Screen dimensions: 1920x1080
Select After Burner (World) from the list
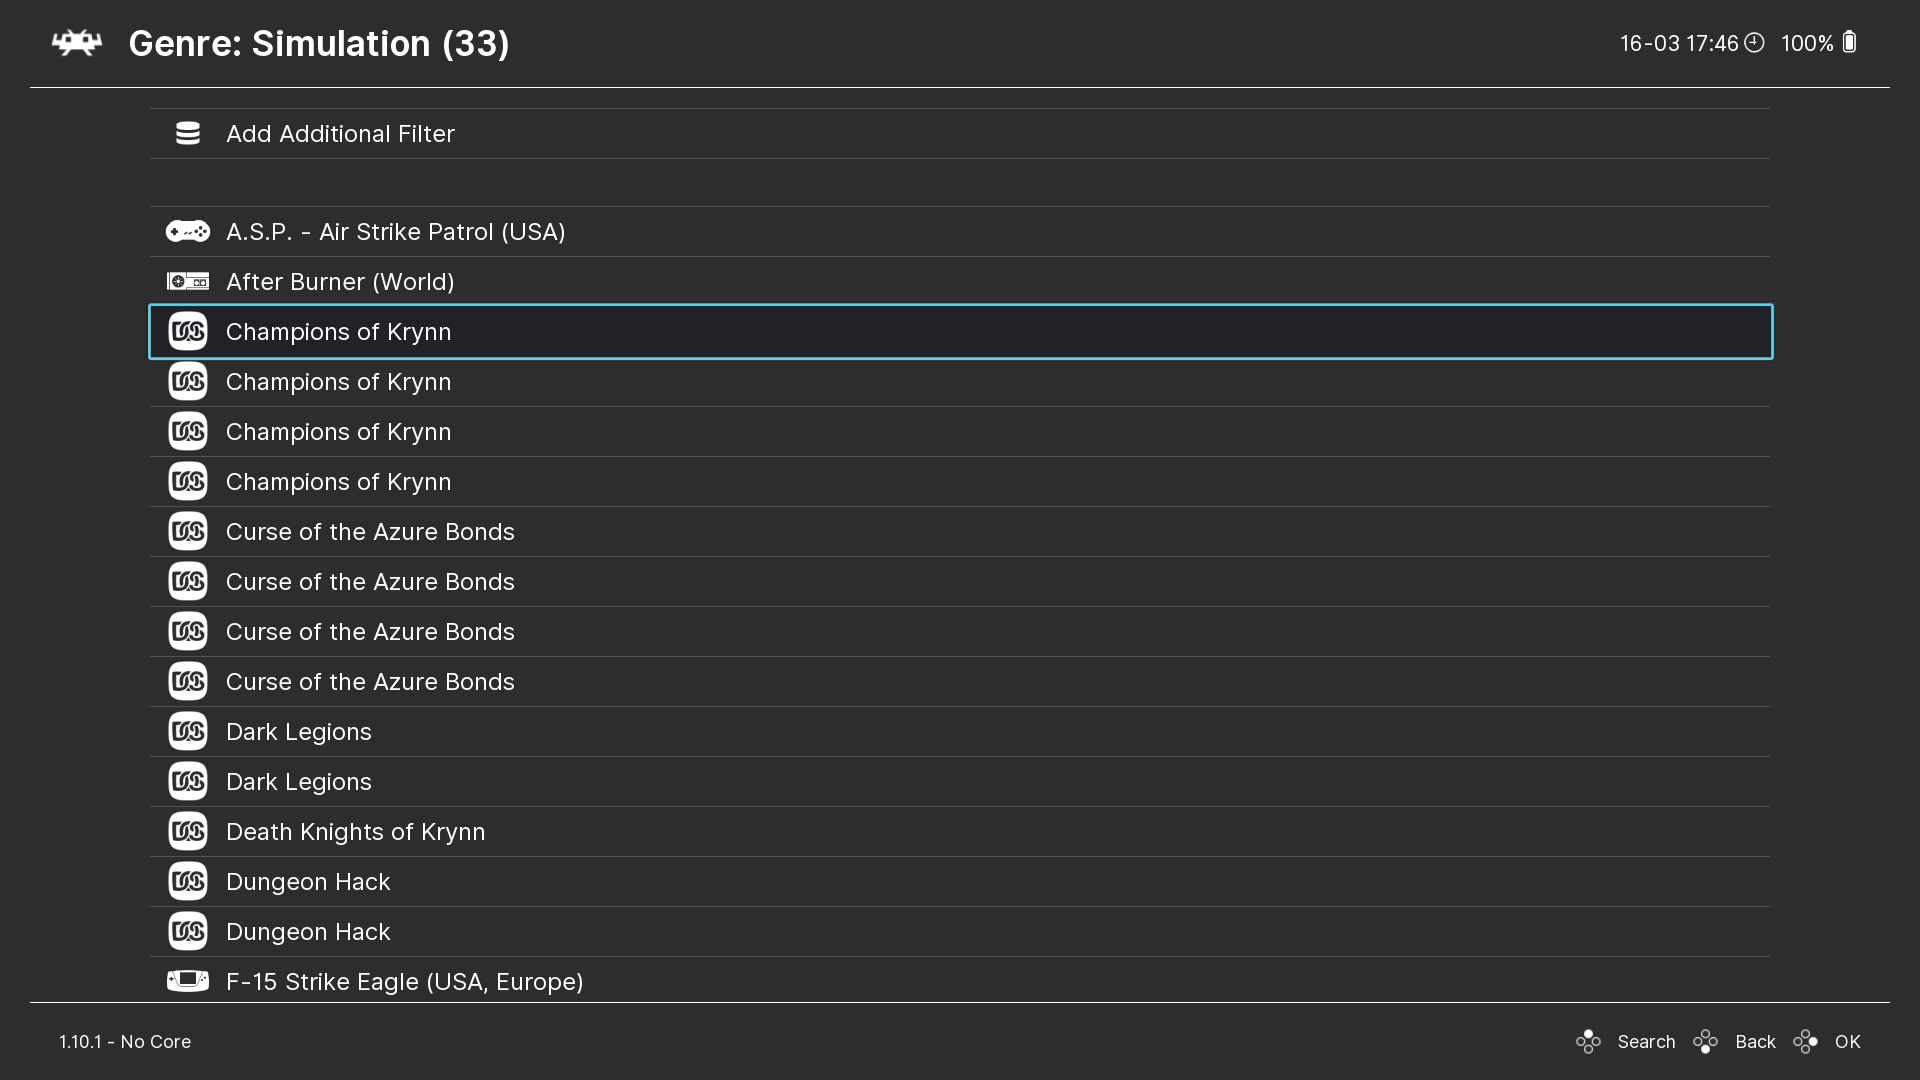(960, 282)
